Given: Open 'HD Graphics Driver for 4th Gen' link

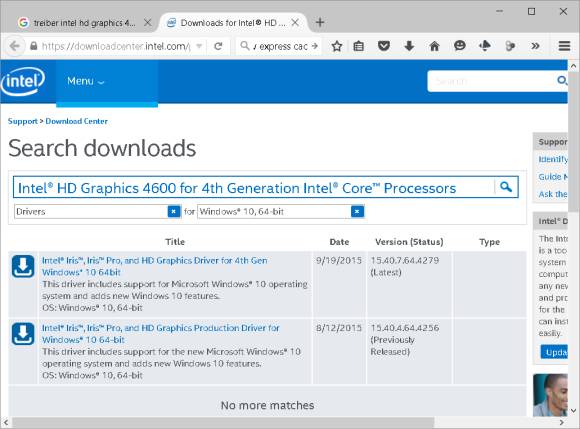Looking at the screenshot, I should tap(155, 266).
